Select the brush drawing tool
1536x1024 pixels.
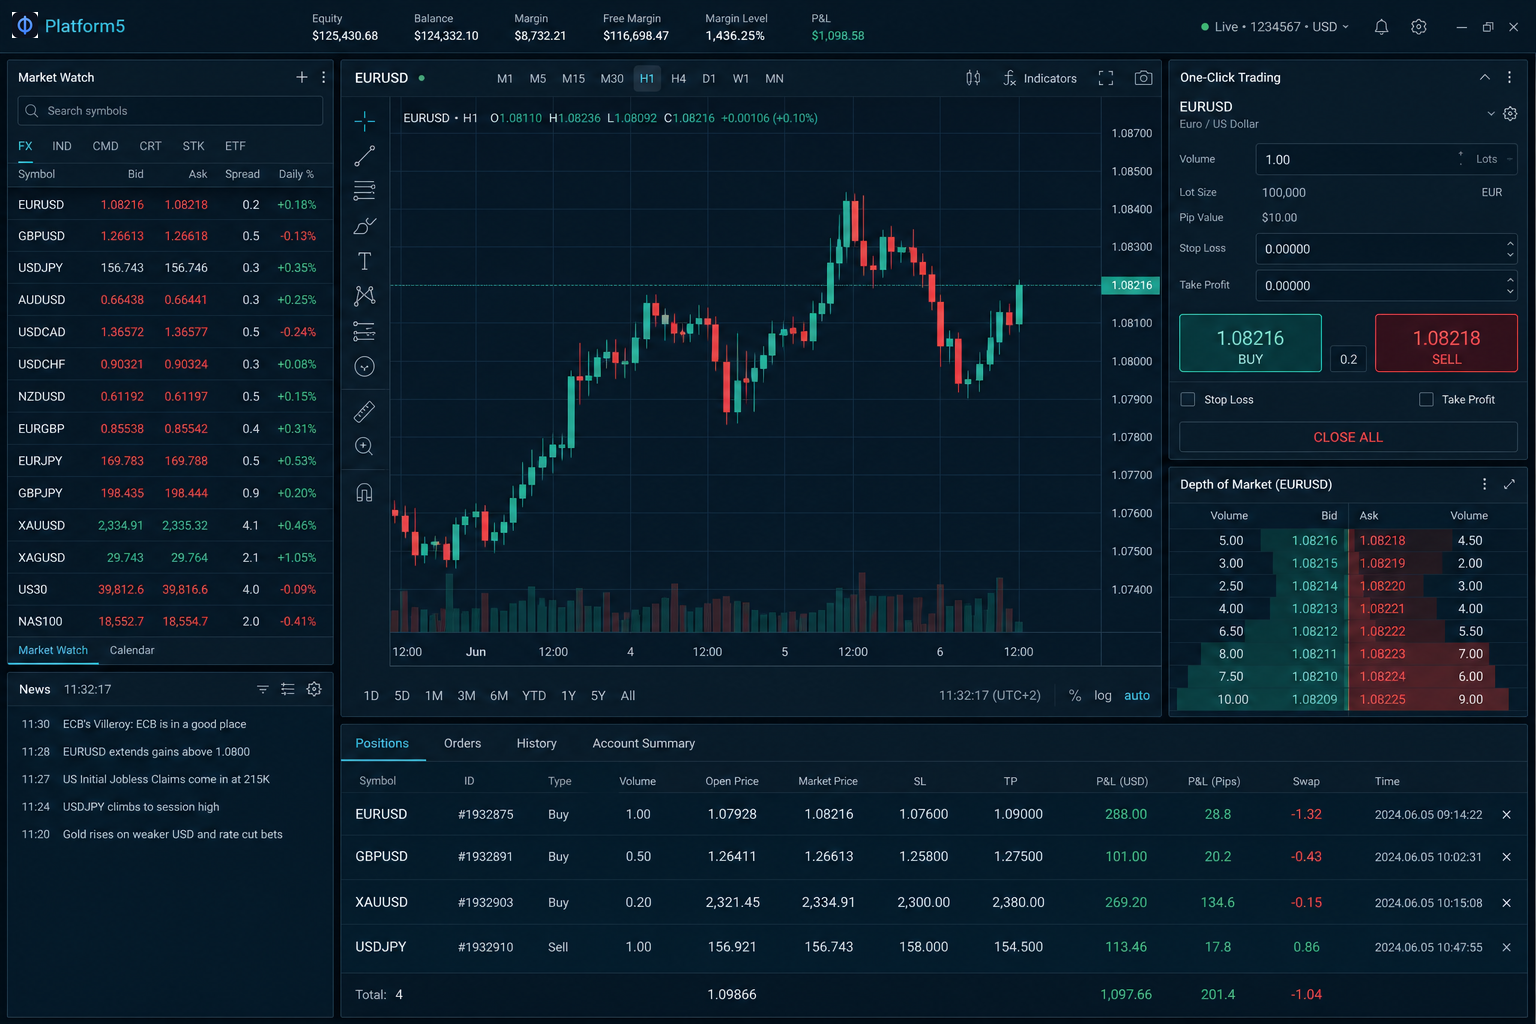tap(364, 226)
